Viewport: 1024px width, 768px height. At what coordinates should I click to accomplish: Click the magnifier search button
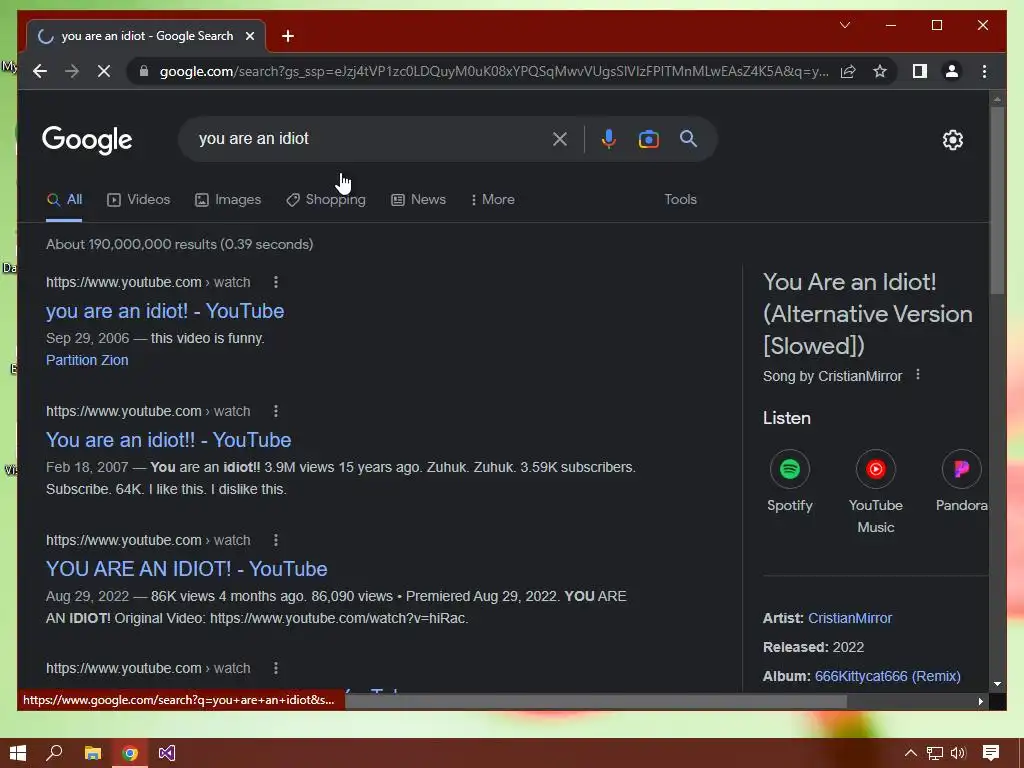pyautogui.click(x=688, y=138)
